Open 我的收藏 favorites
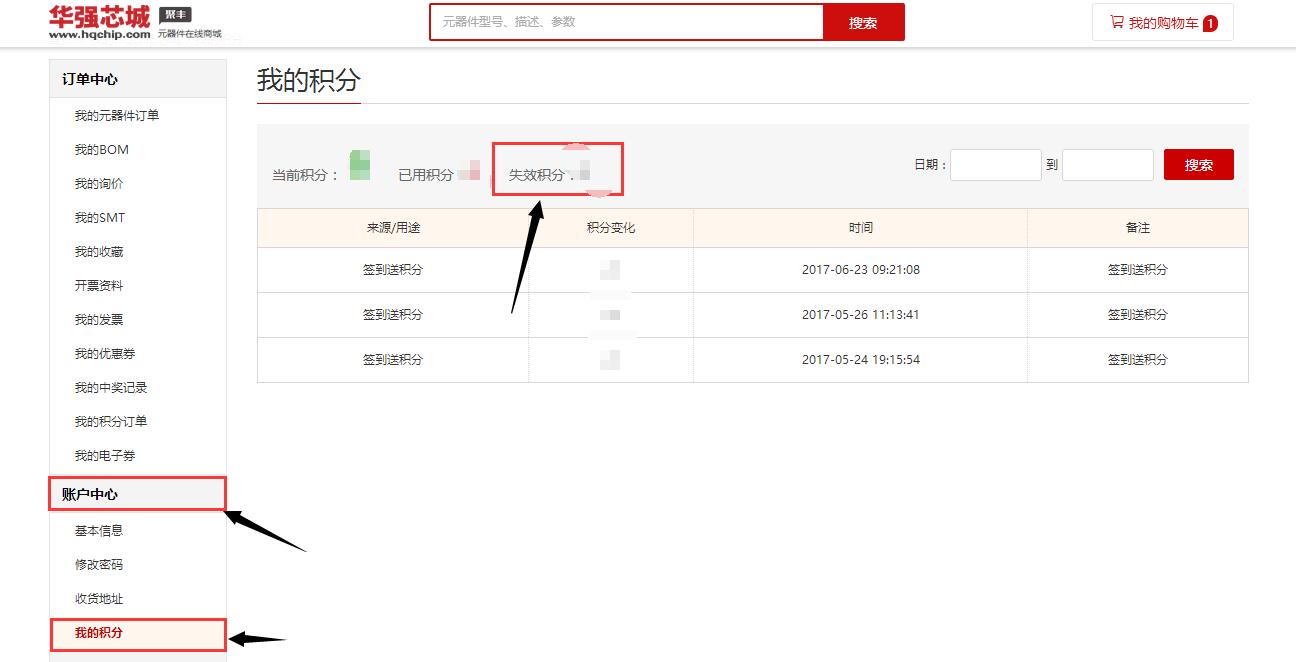Screen dimensions: 1296x662 tap(99, 252)
